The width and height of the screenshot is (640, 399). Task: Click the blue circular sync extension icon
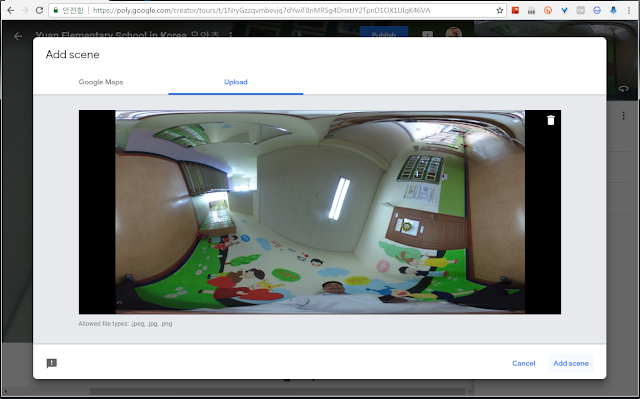coord(597,10)
